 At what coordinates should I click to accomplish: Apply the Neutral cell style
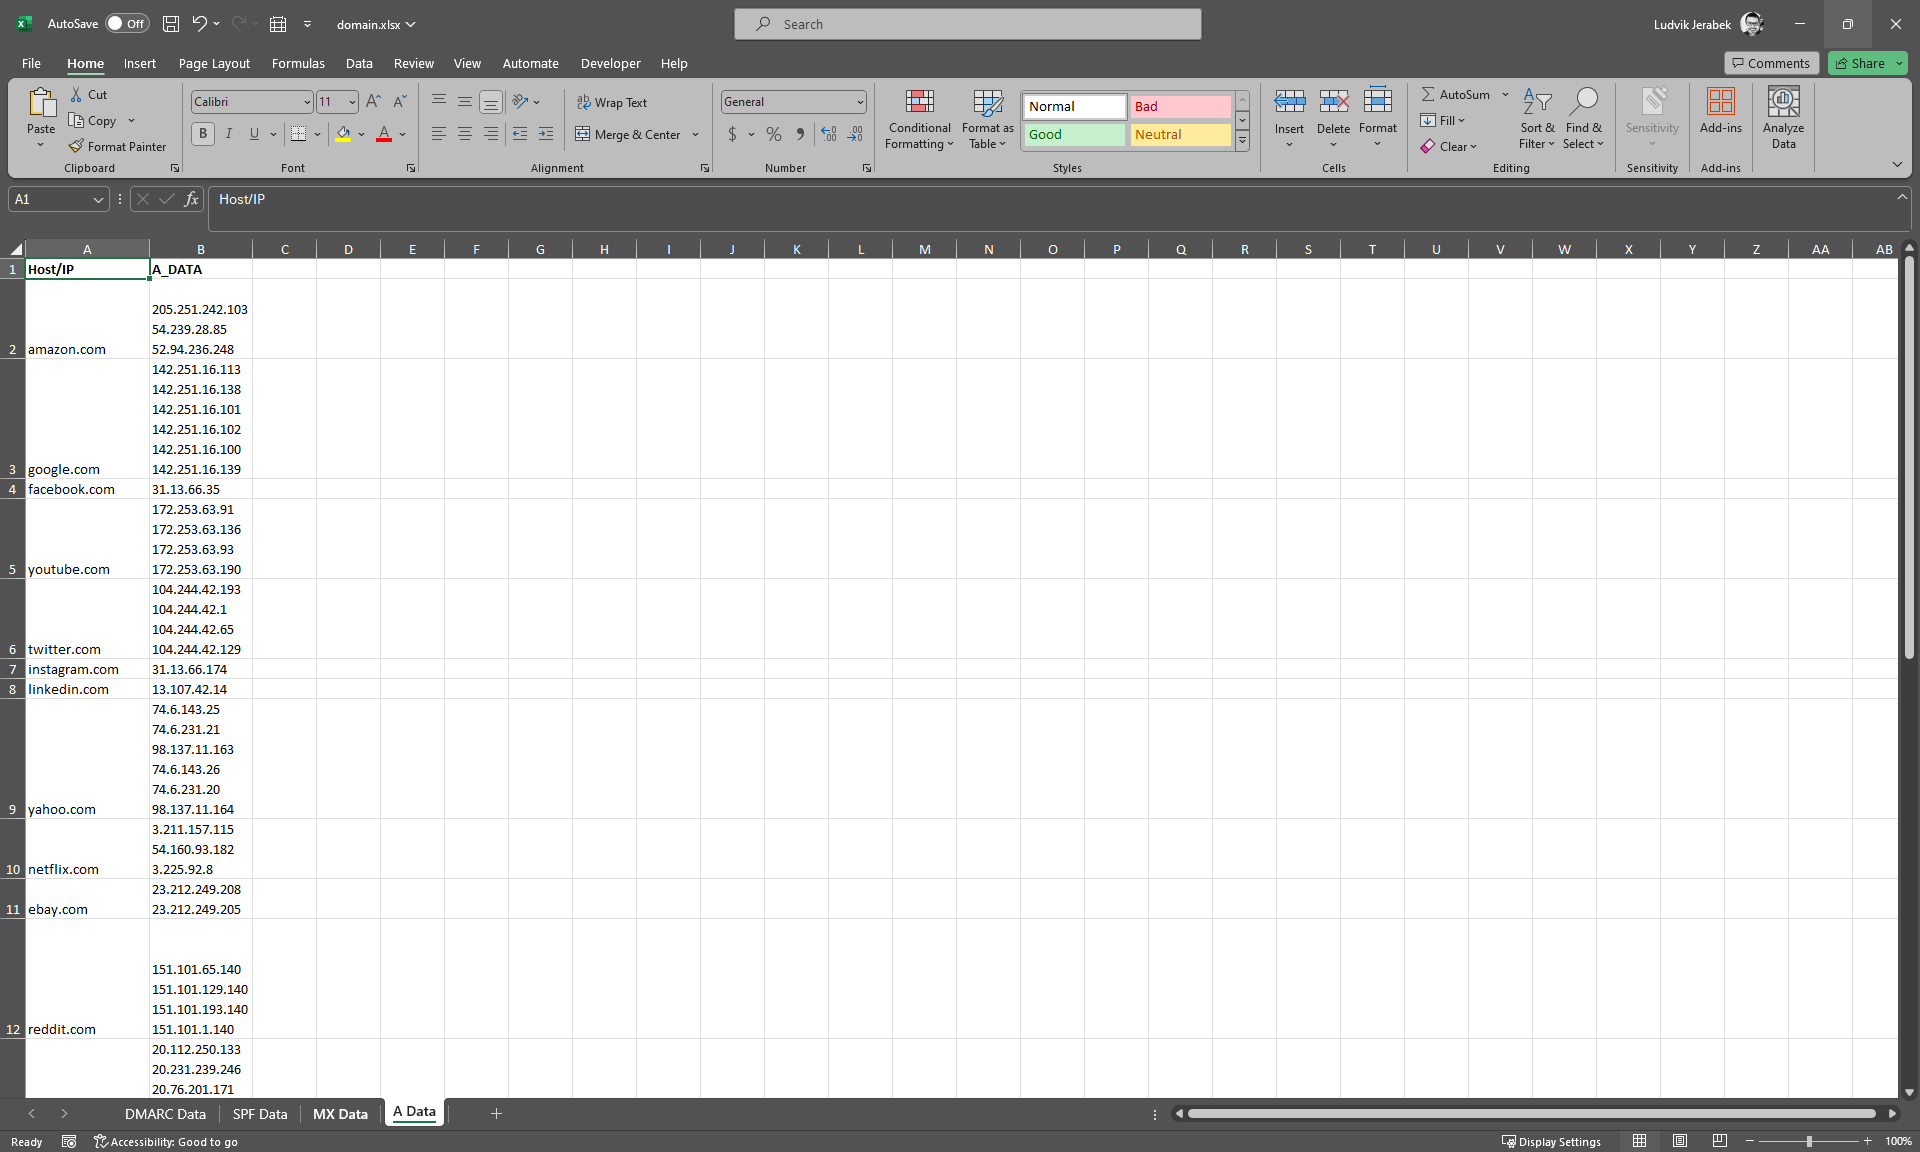click(1180, 134)
